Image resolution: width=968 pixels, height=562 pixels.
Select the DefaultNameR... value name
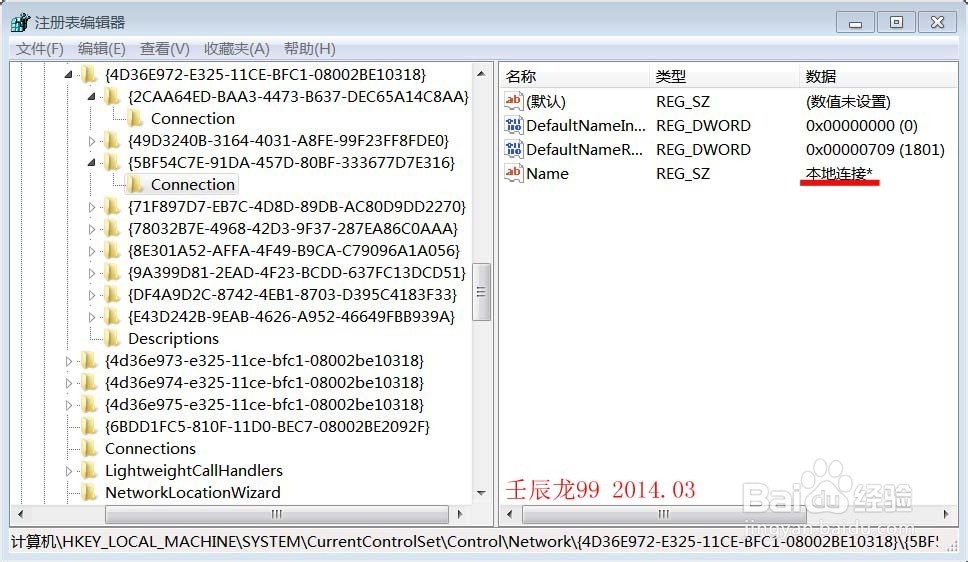[584, 150]
